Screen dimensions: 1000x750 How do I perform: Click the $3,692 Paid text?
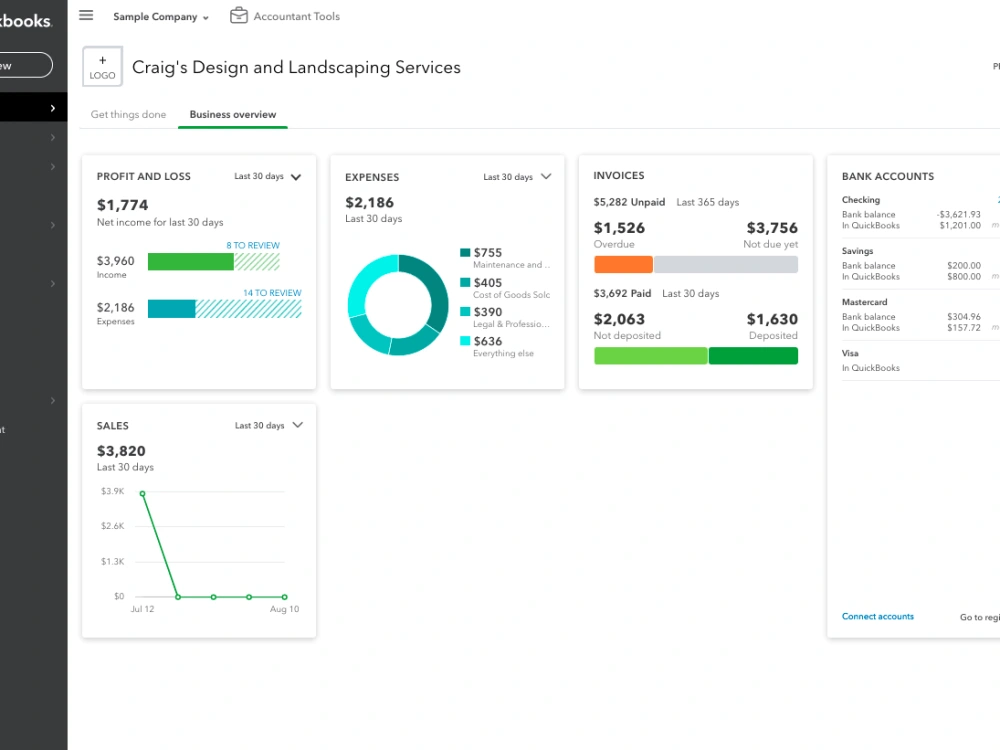(x=622, y=293)
